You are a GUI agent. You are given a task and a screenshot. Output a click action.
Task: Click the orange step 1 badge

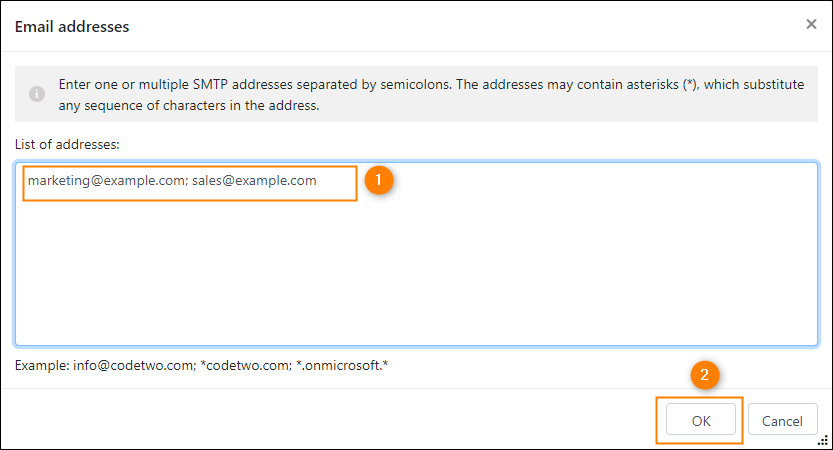(x=379, y=180)
